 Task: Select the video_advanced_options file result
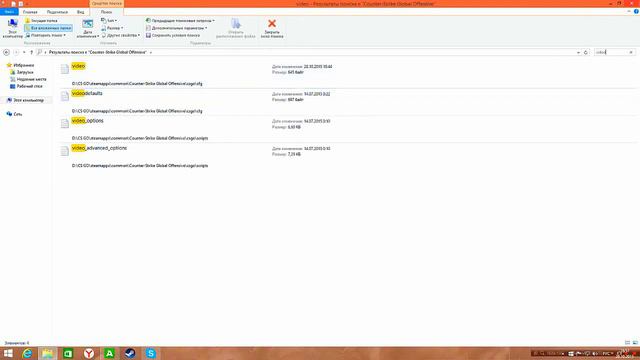click(99, 148)
